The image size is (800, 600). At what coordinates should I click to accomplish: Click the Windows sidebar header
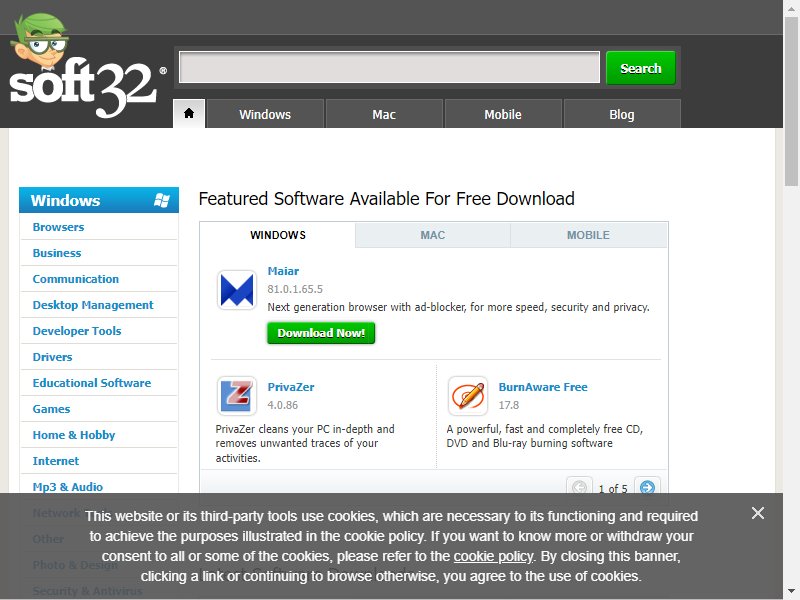[99, 200]
